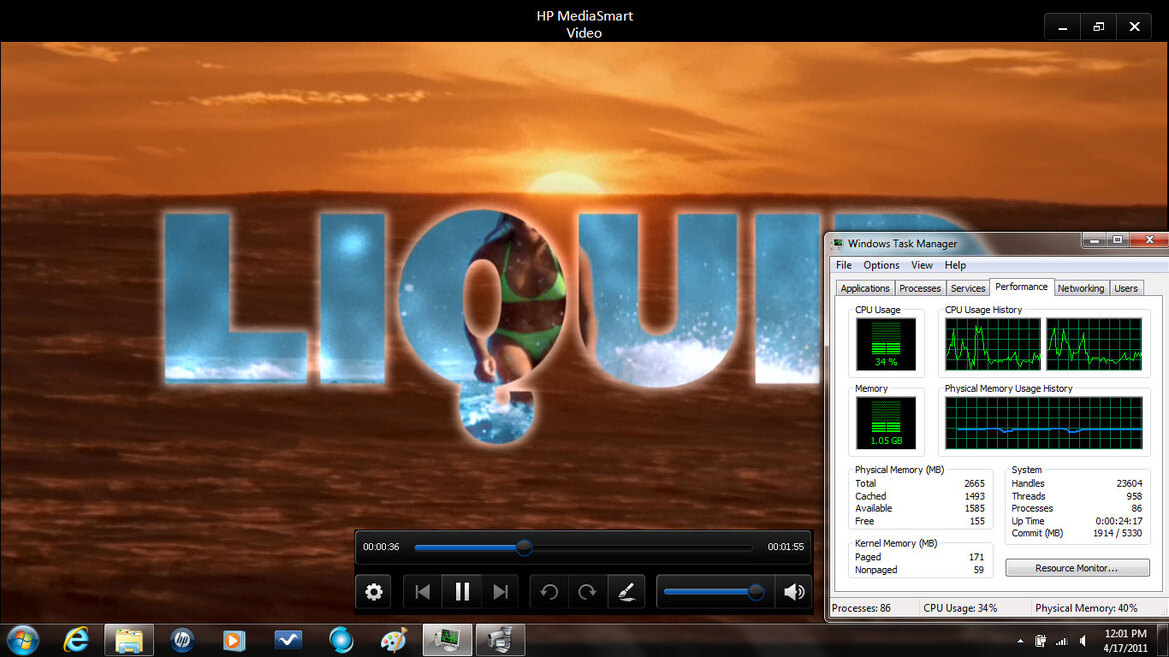1169x657 pixels.
Task: Open the Windows Start menu
Action: click(23, 640)
